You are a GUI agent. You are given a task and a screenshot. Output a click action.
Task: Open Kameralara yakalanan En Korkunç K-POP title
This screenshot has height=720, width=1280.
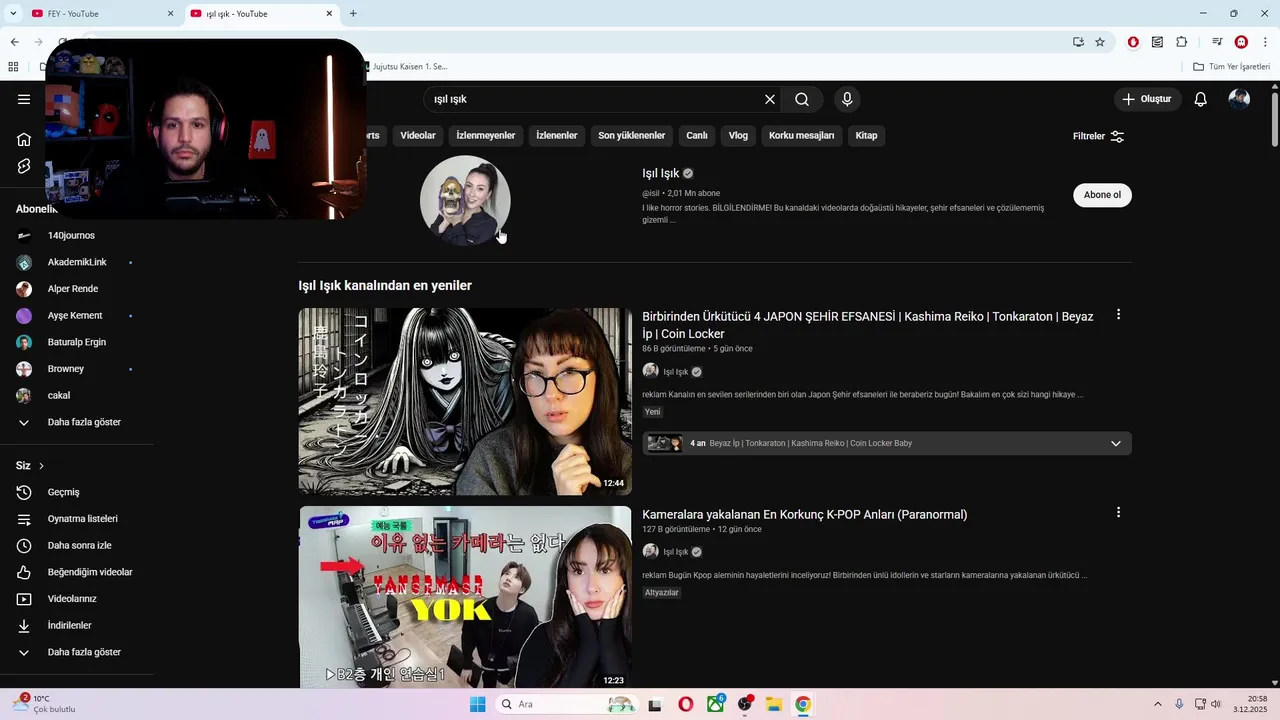[805, 515]
